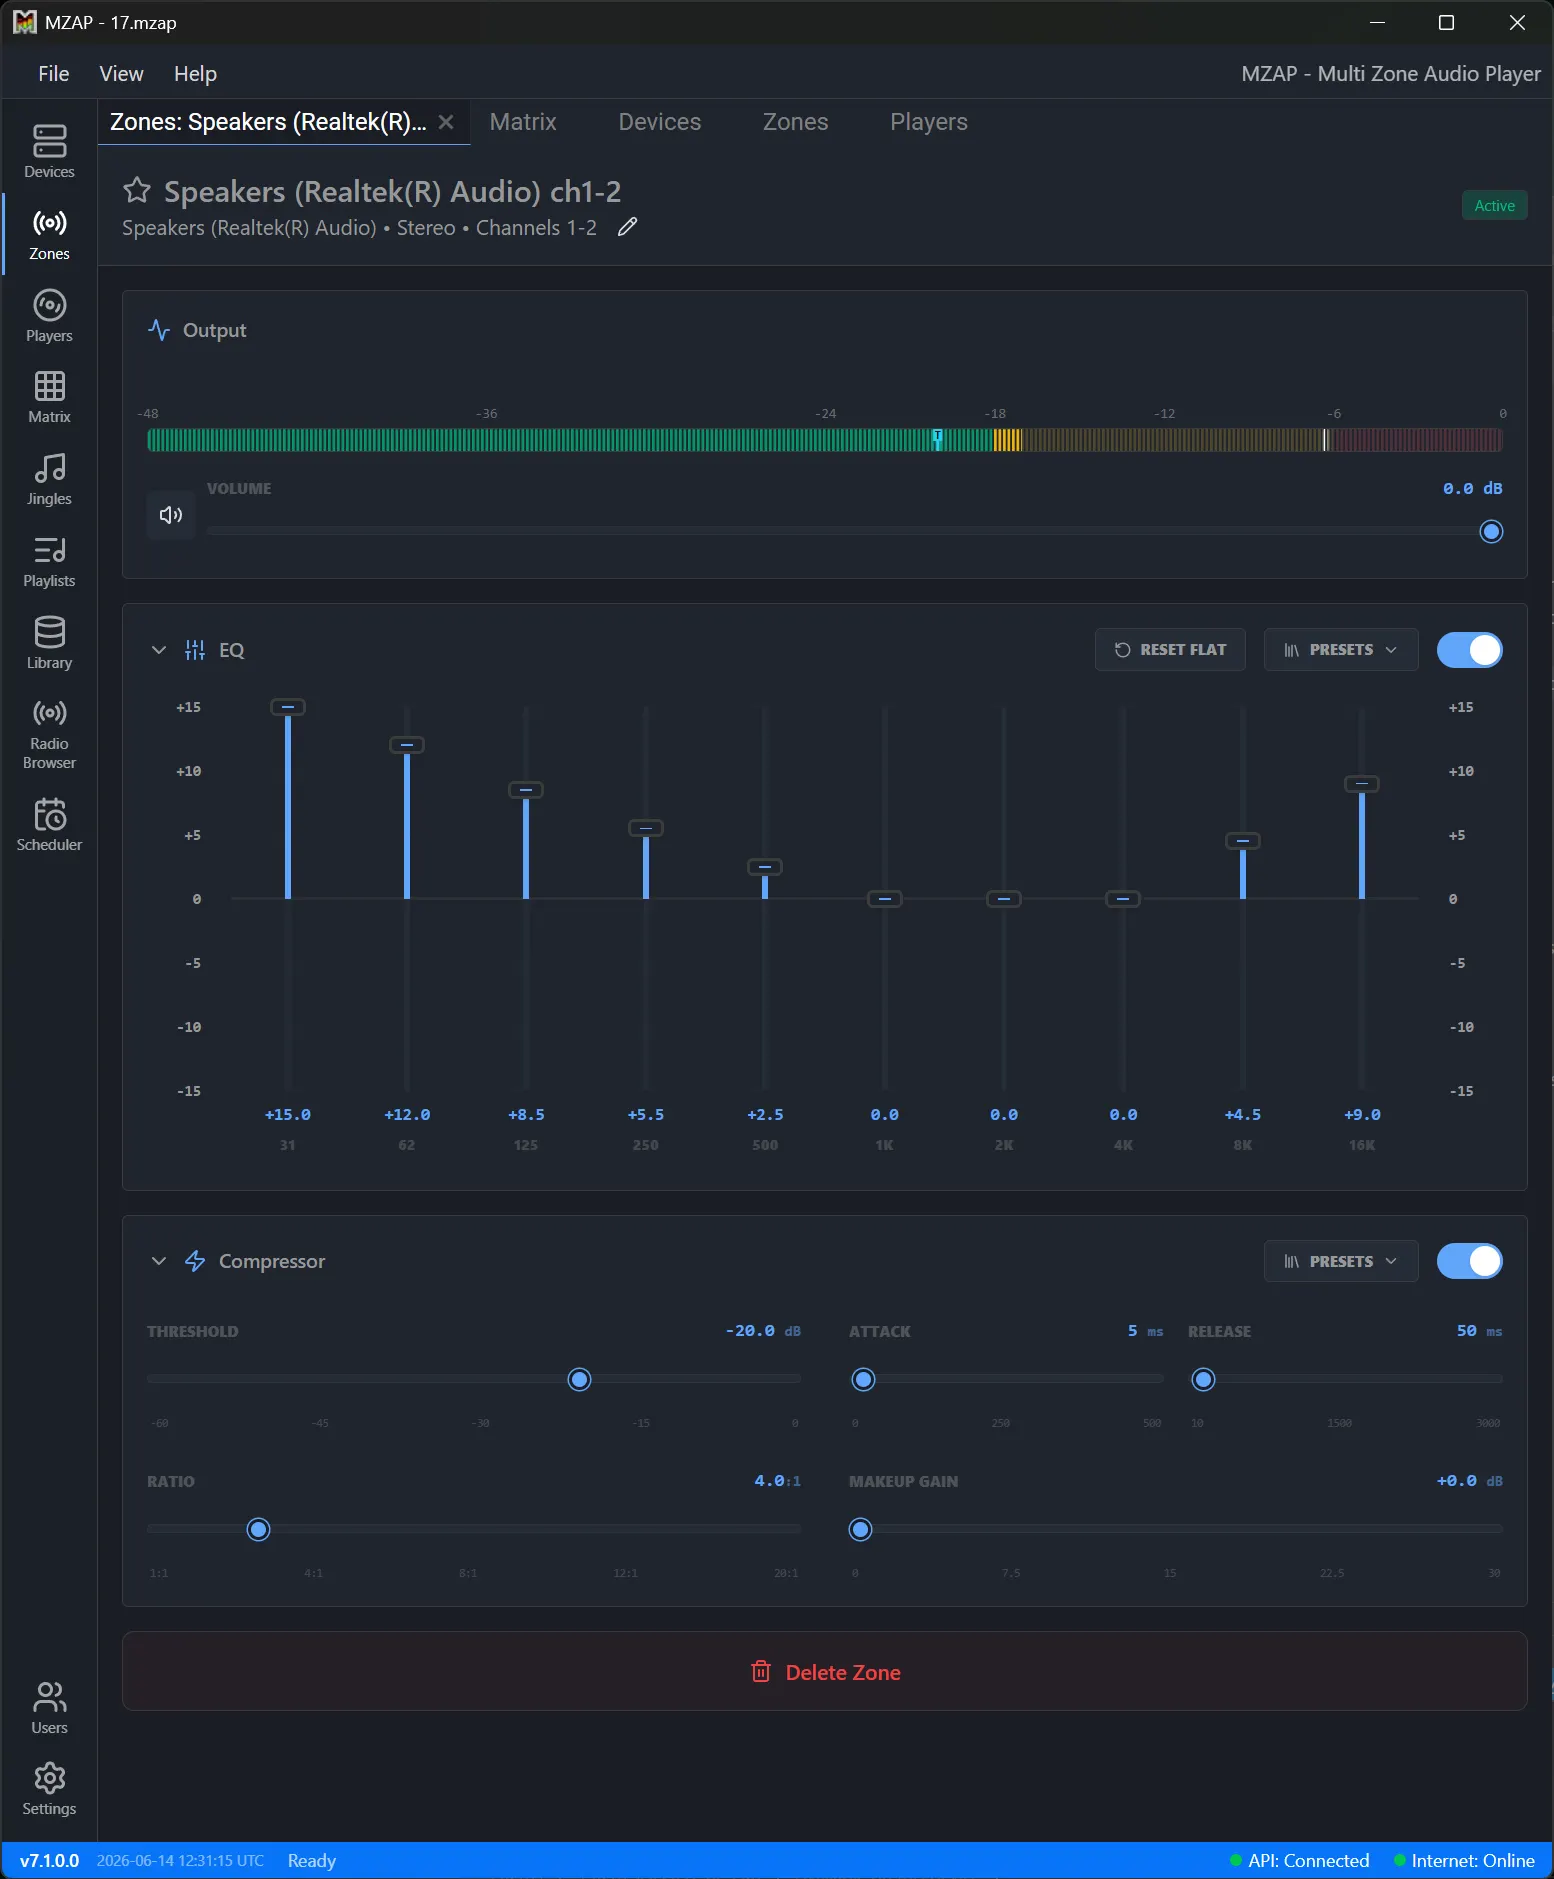Click the MZAP app logo icon
Viewport: 1554px width, 1879px height.
[25, 22]
